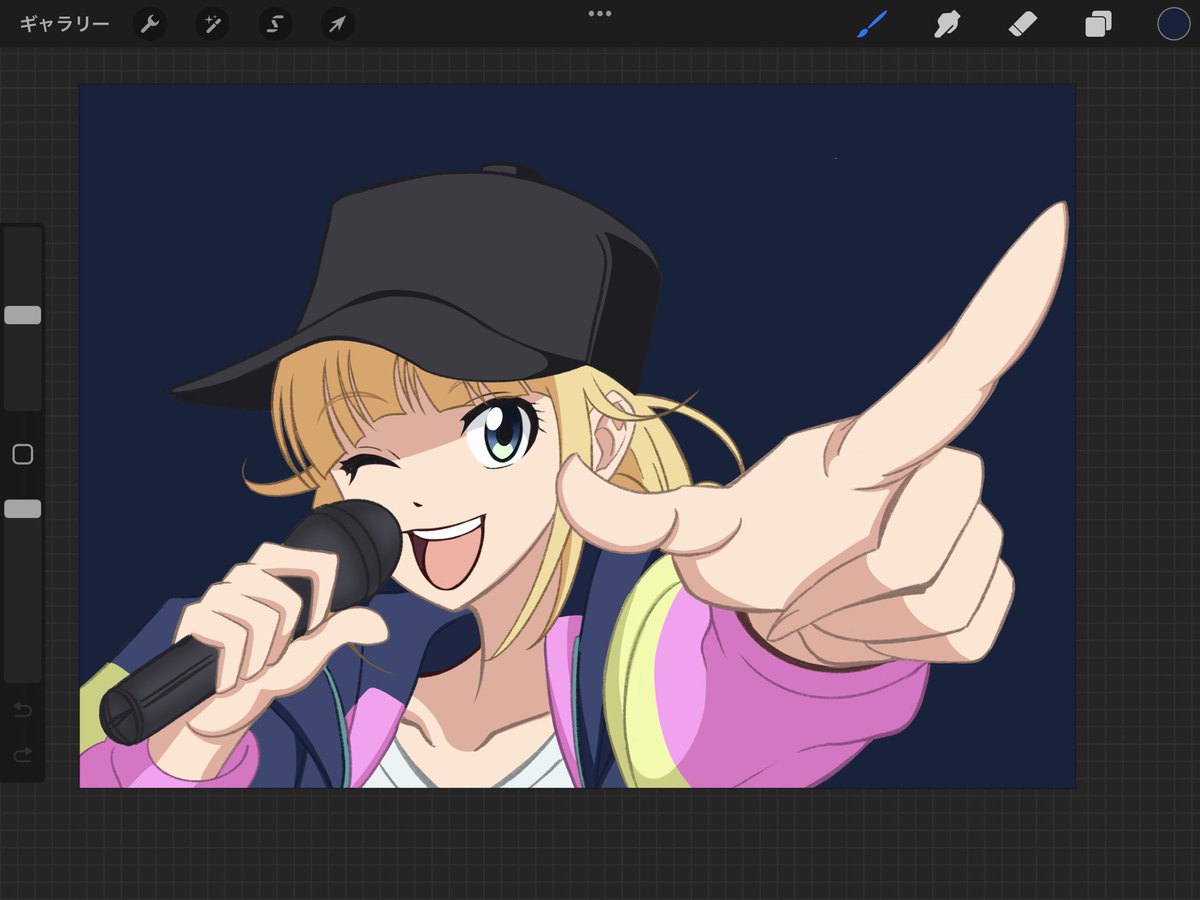Tap the square Modify button in sidebar
This screenshot has height=900, width=1200.
(x=23, y=455)
